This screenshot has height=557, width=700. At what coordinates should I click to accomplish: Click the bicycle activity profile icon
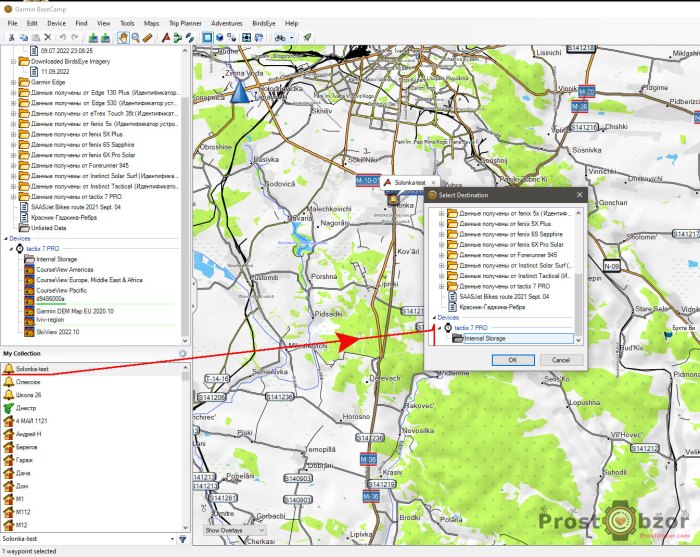pos(280,38)
